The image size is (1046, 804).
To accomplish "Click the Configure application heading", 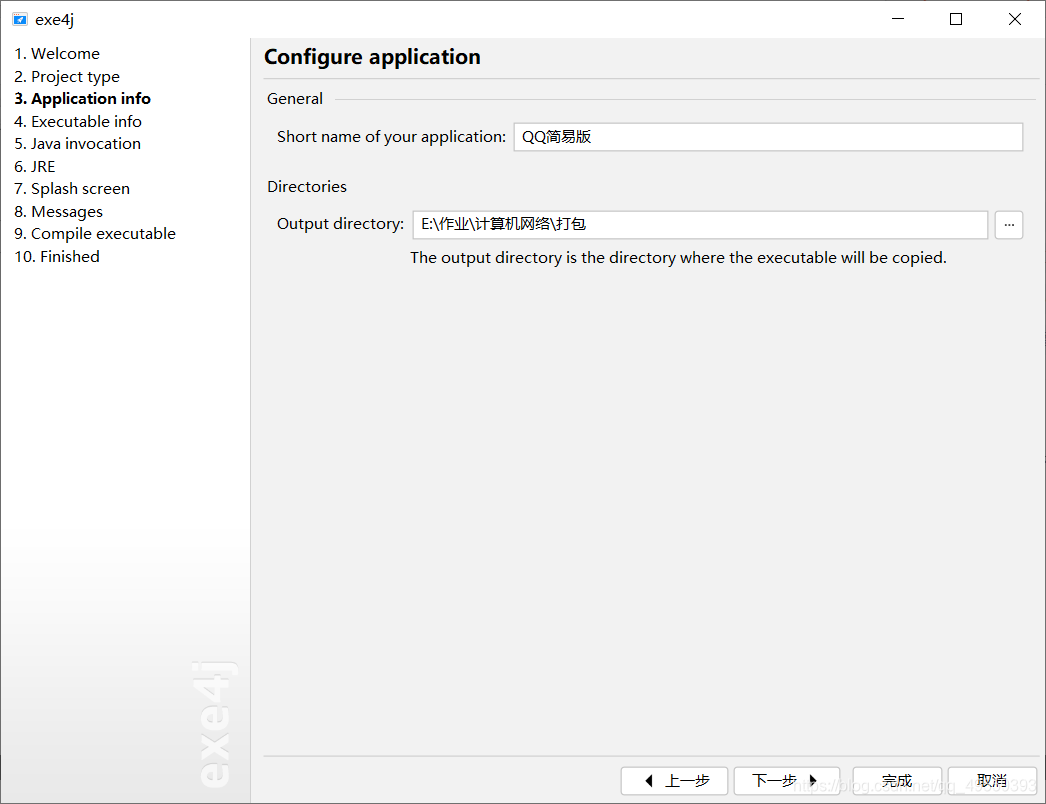I will (372, 57).
